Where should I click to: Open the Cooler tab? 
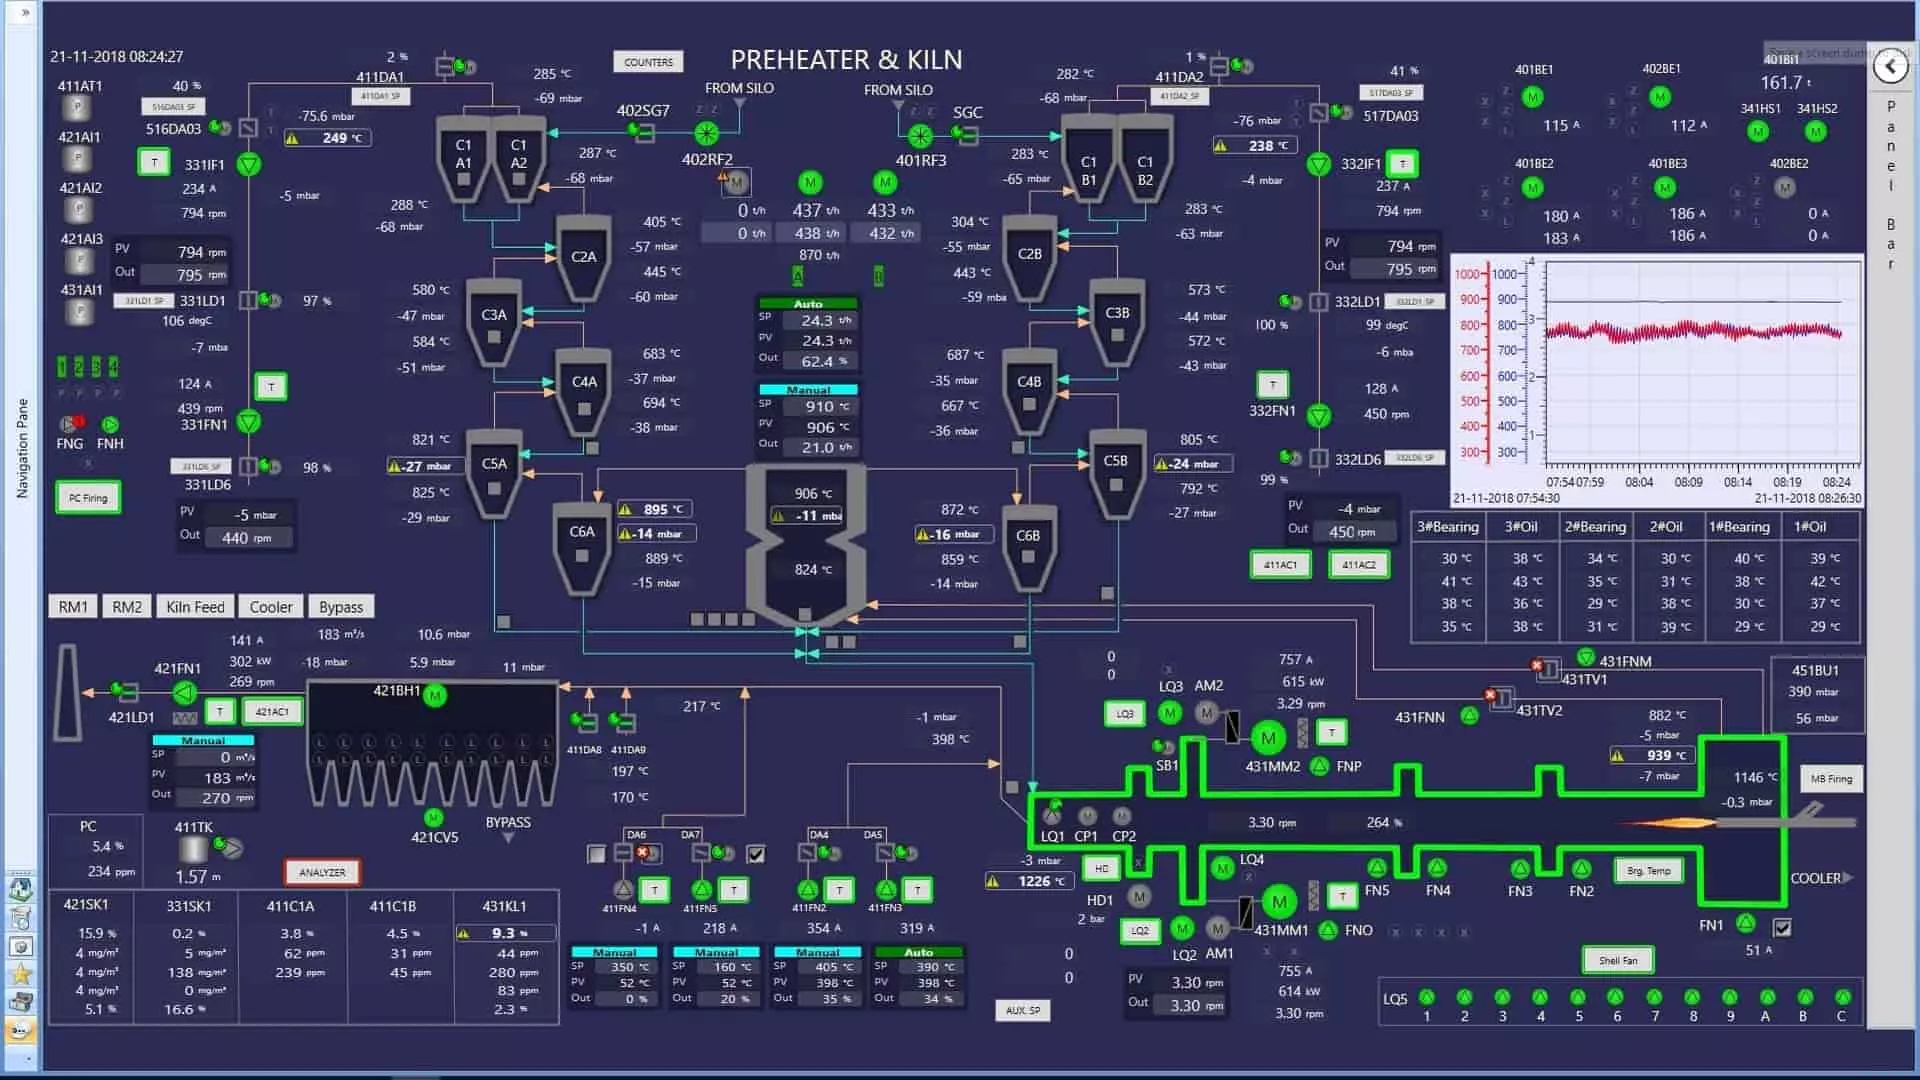pos(271,607)
